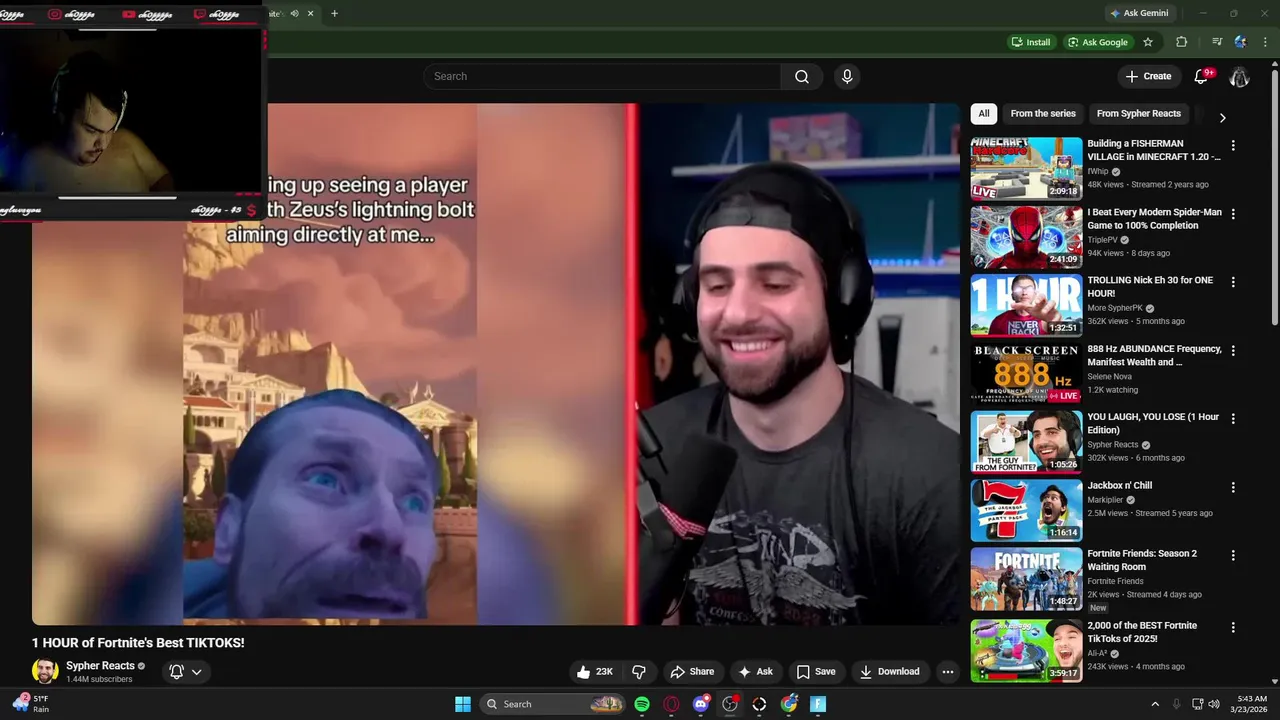The height and width of the screenshot is (720, 1280).
Task: Click the Ask button below video
Action: click(x=755, y=672)
